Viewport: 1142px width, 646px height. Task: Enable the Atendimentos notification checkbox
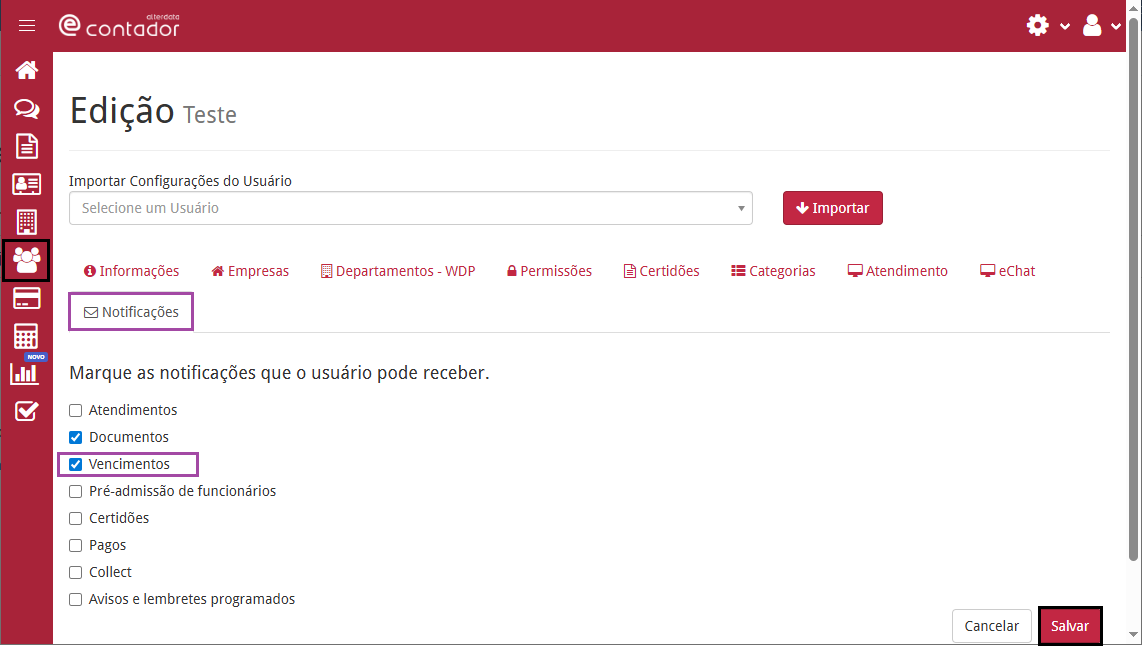pyautogui.click(x=76, y=411)
